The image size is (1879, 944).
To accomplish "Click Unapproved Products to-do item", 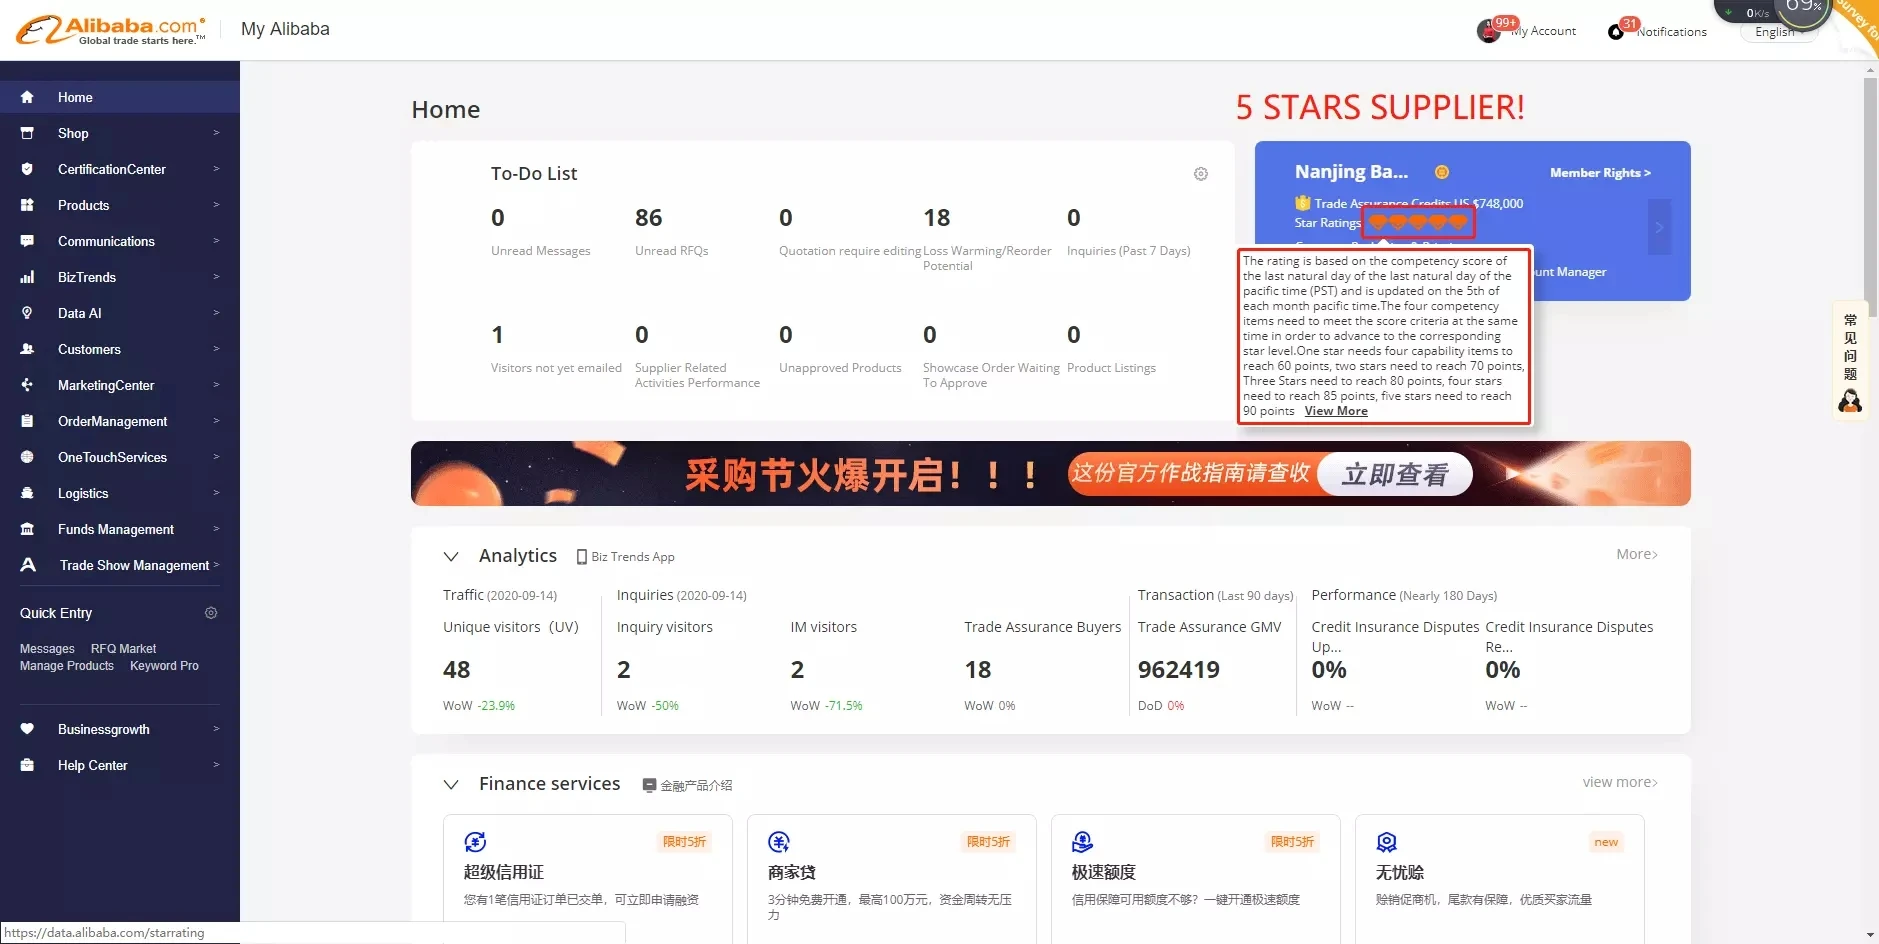I will point(840,368).
